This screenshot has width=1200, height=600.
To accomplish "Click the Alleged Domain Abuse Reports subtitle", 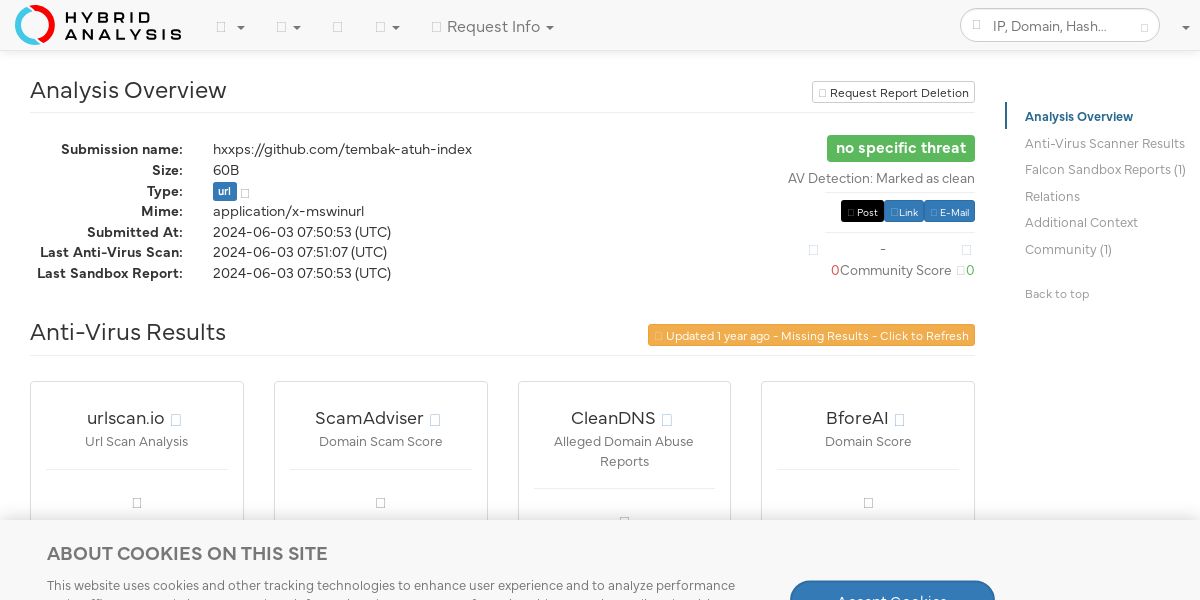I will [624, 452].
